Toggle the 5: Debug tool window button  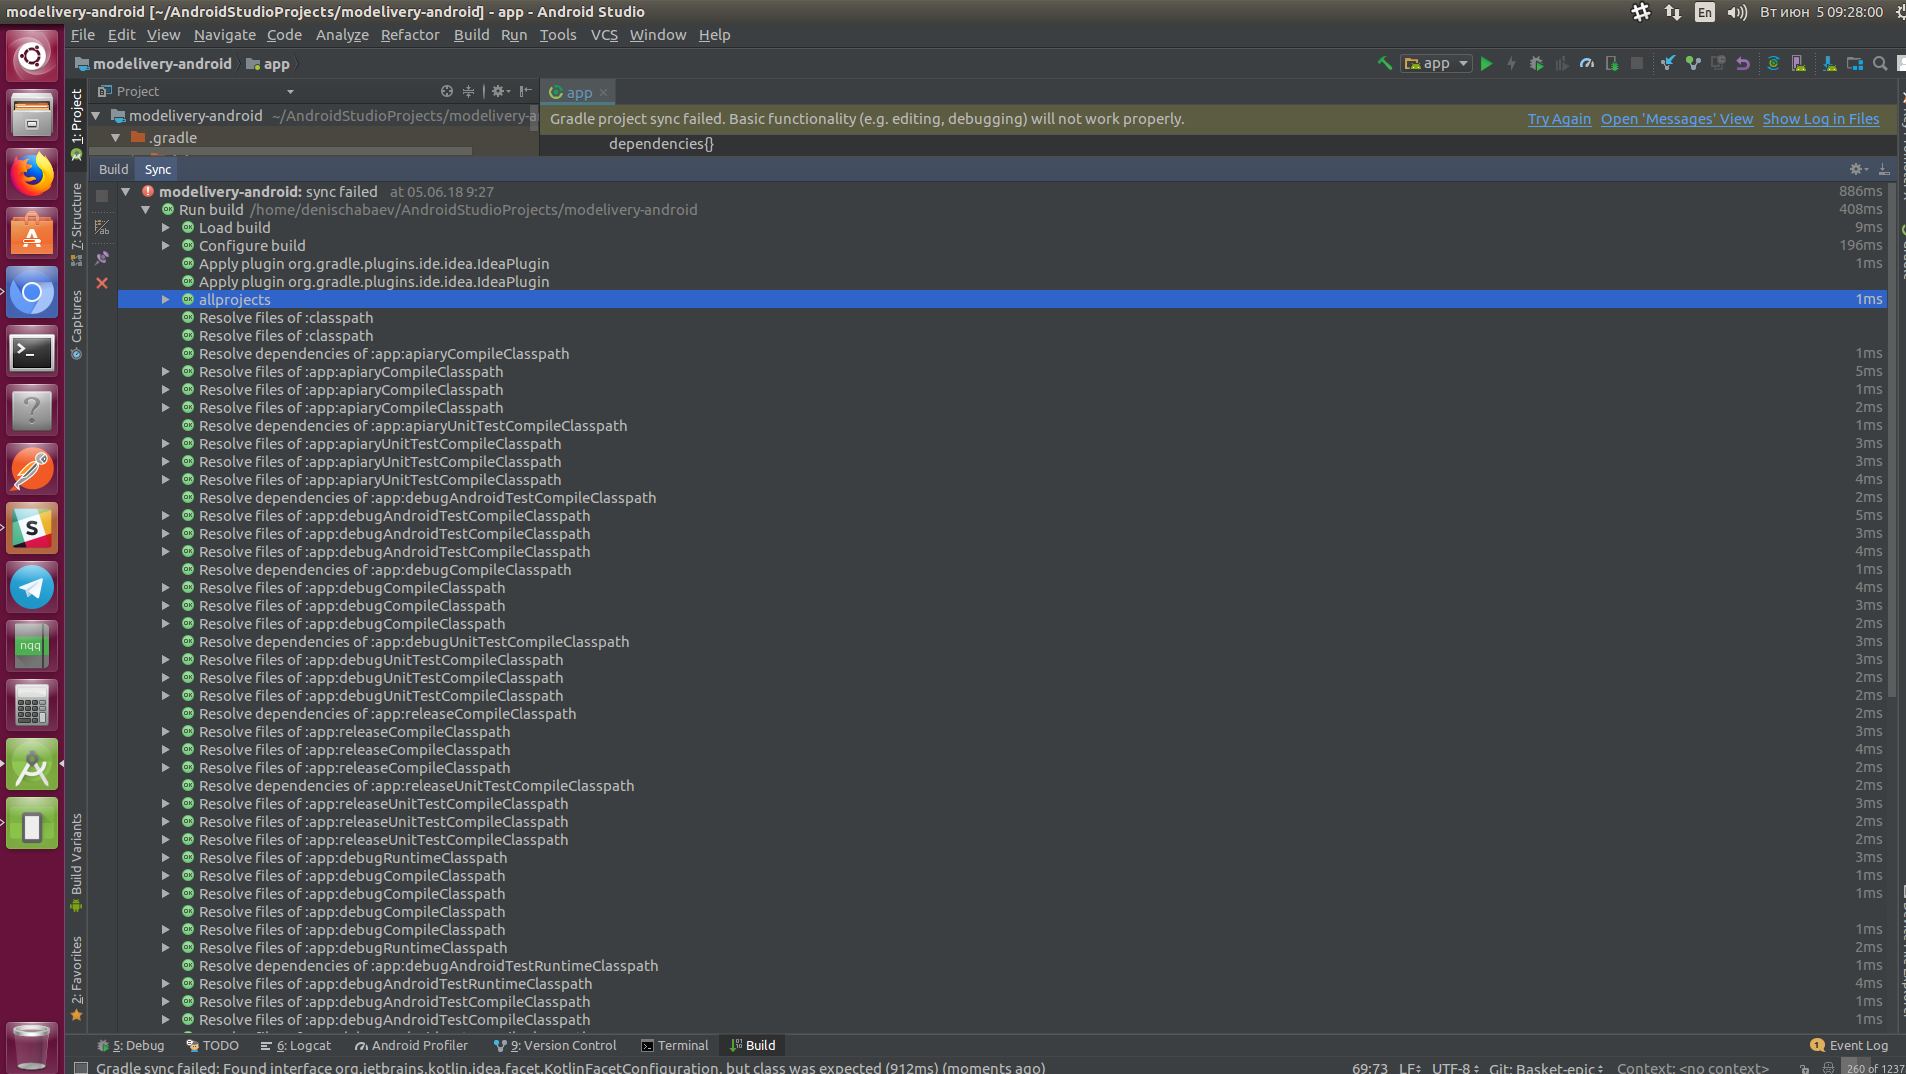tap(131, 1045)
